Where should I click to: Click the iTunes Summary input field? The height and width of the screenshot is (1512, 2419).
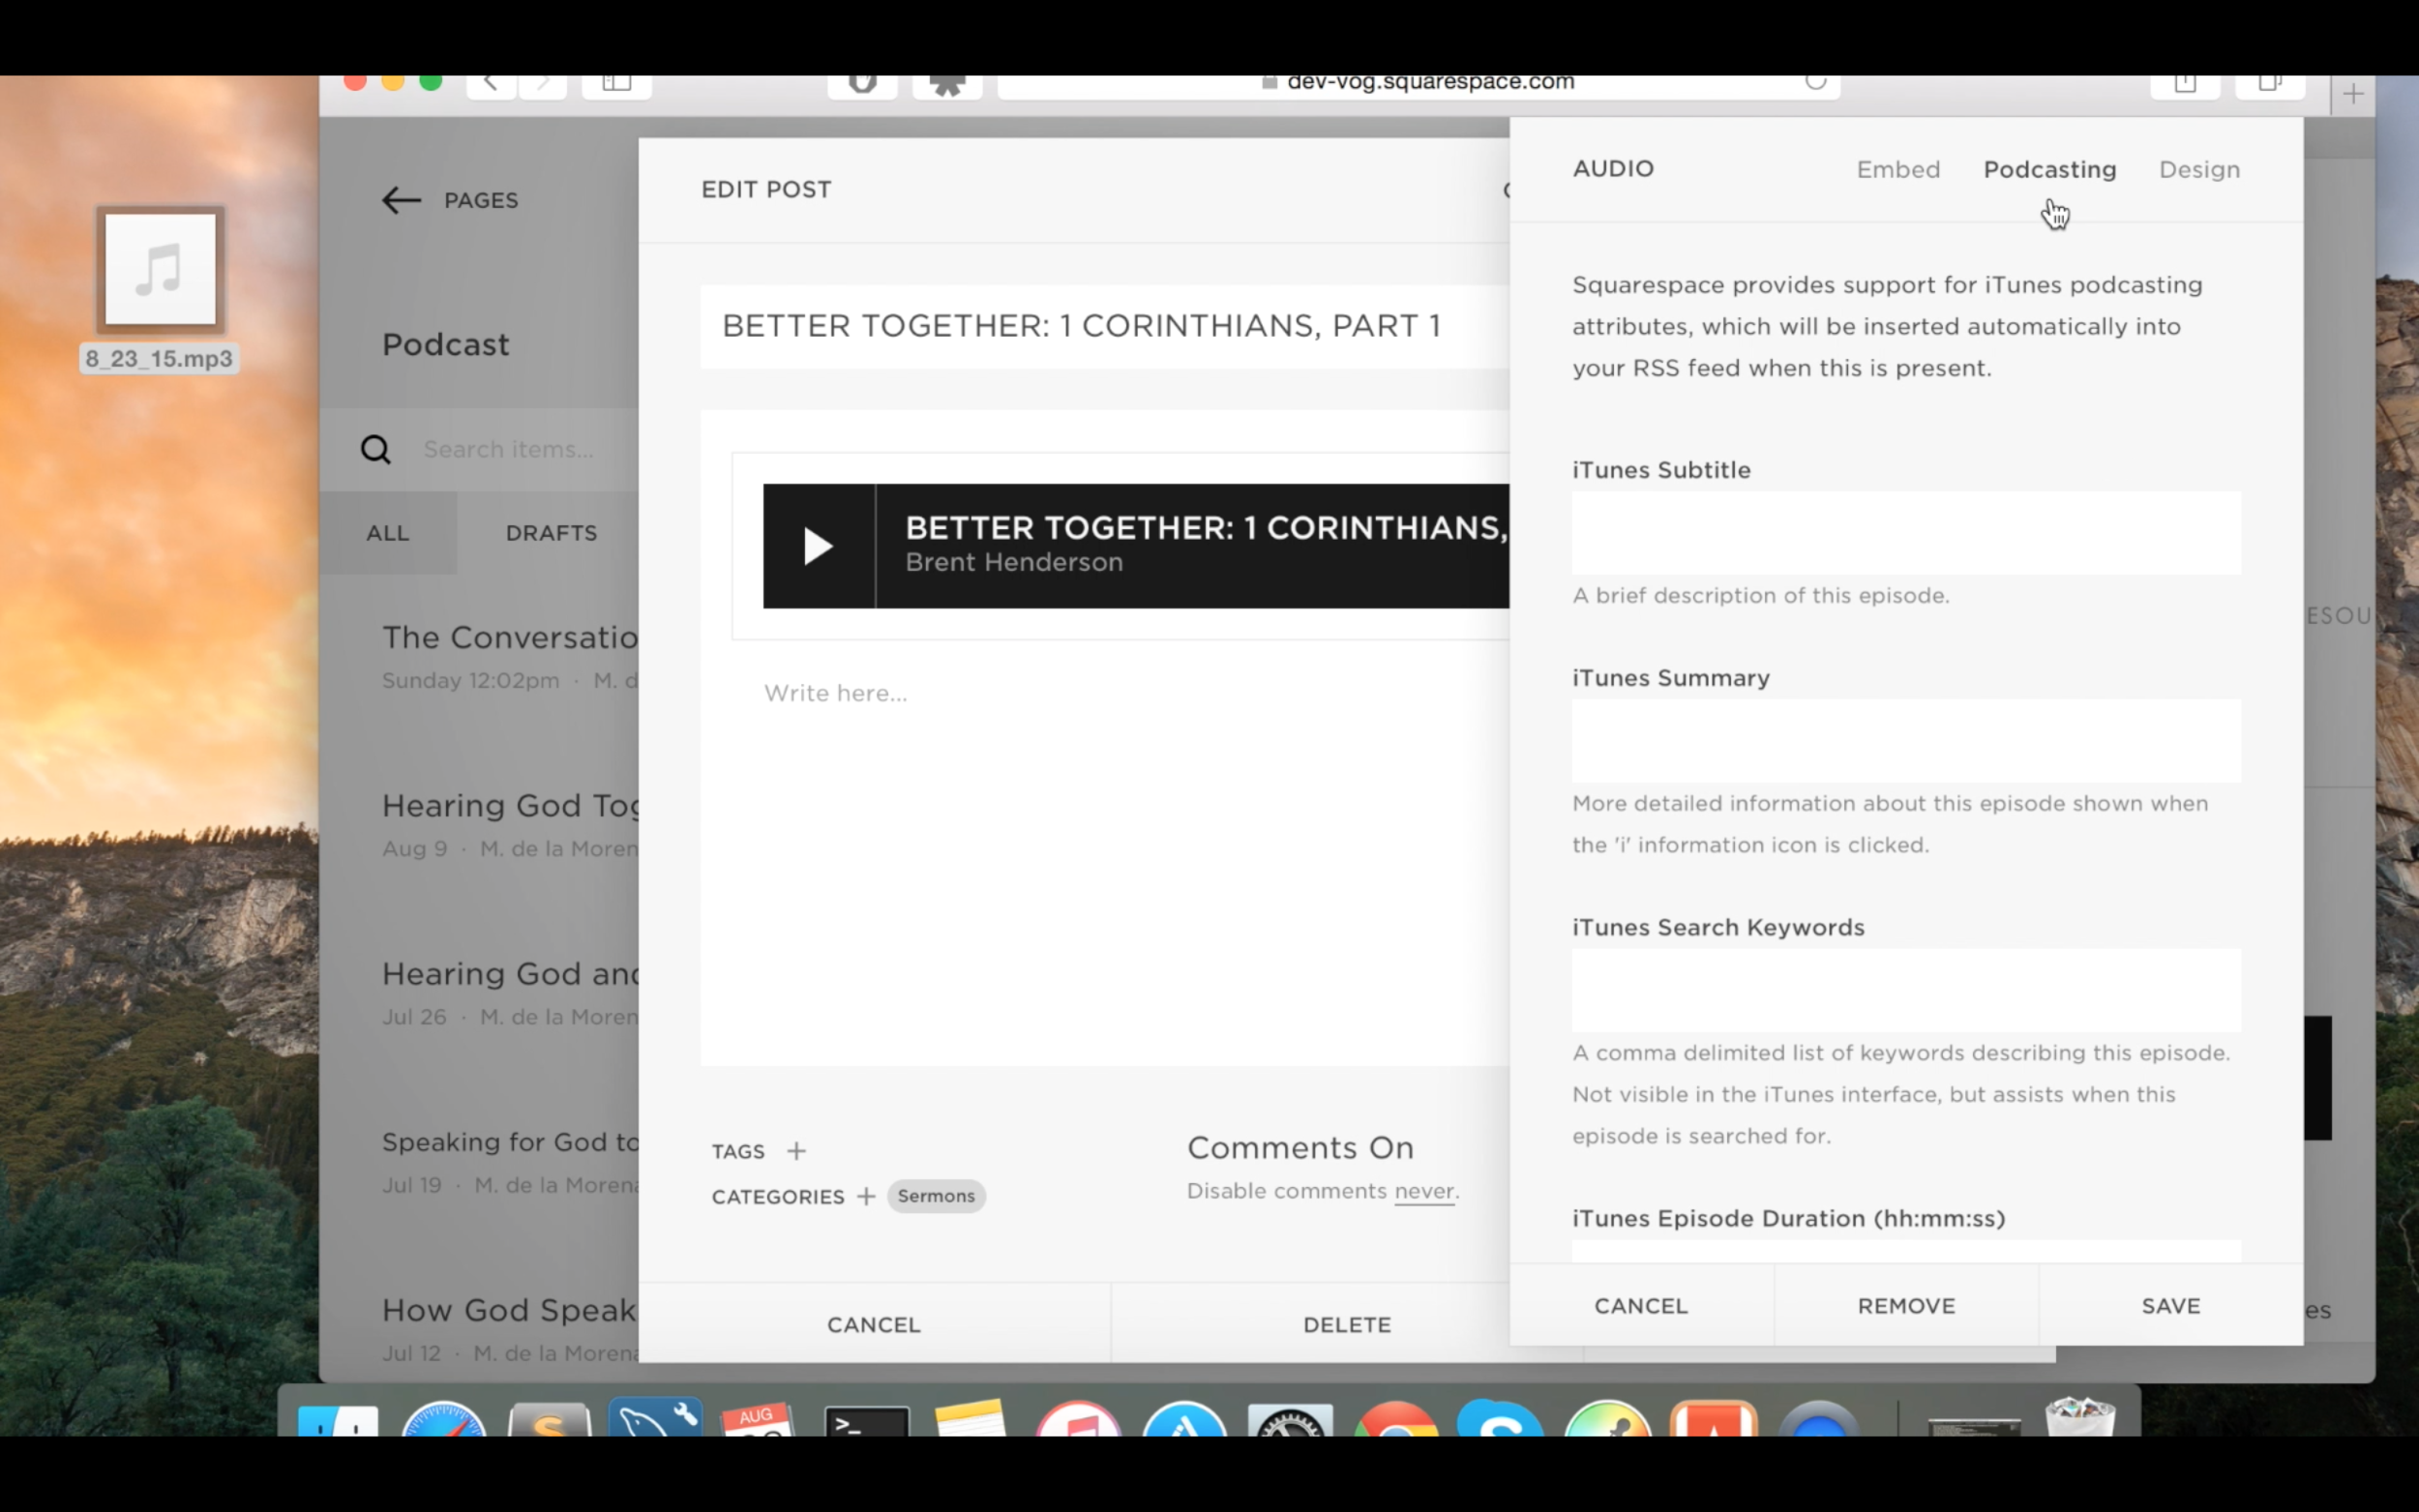[x=1906, y=741]
